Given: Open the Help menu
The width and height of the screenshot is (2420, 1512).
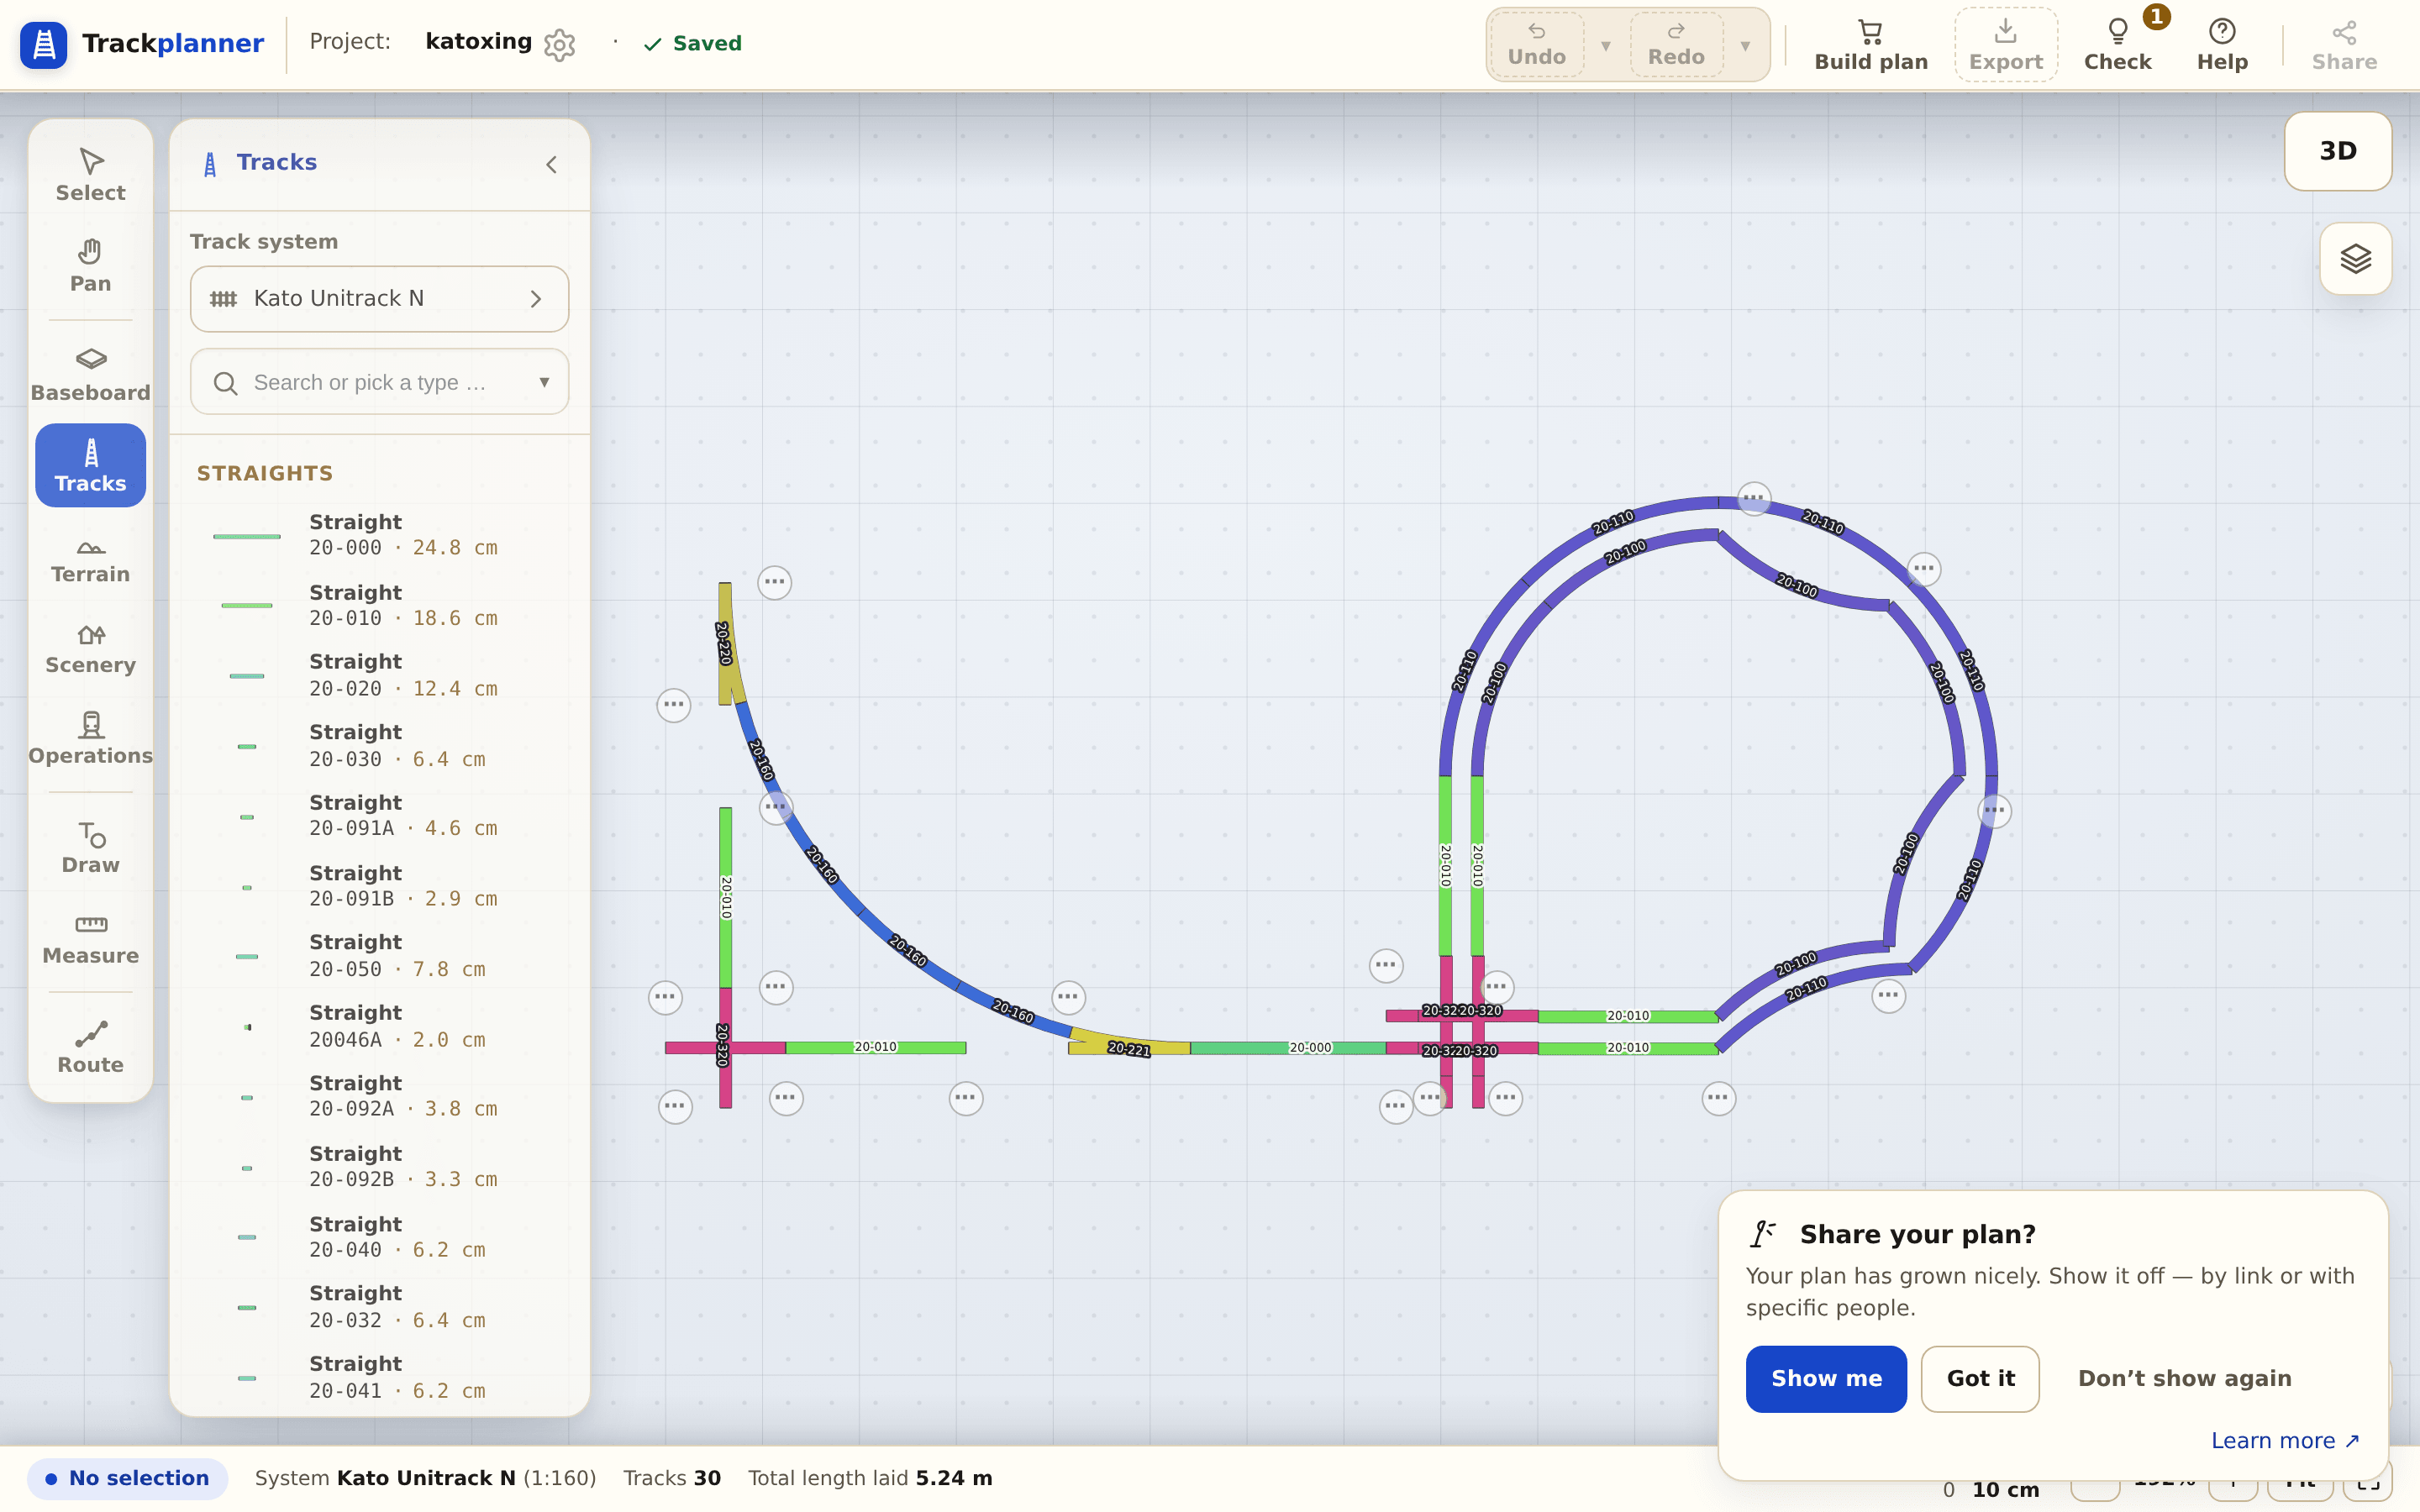Looking at the screenshot, I should [2222, 45].
